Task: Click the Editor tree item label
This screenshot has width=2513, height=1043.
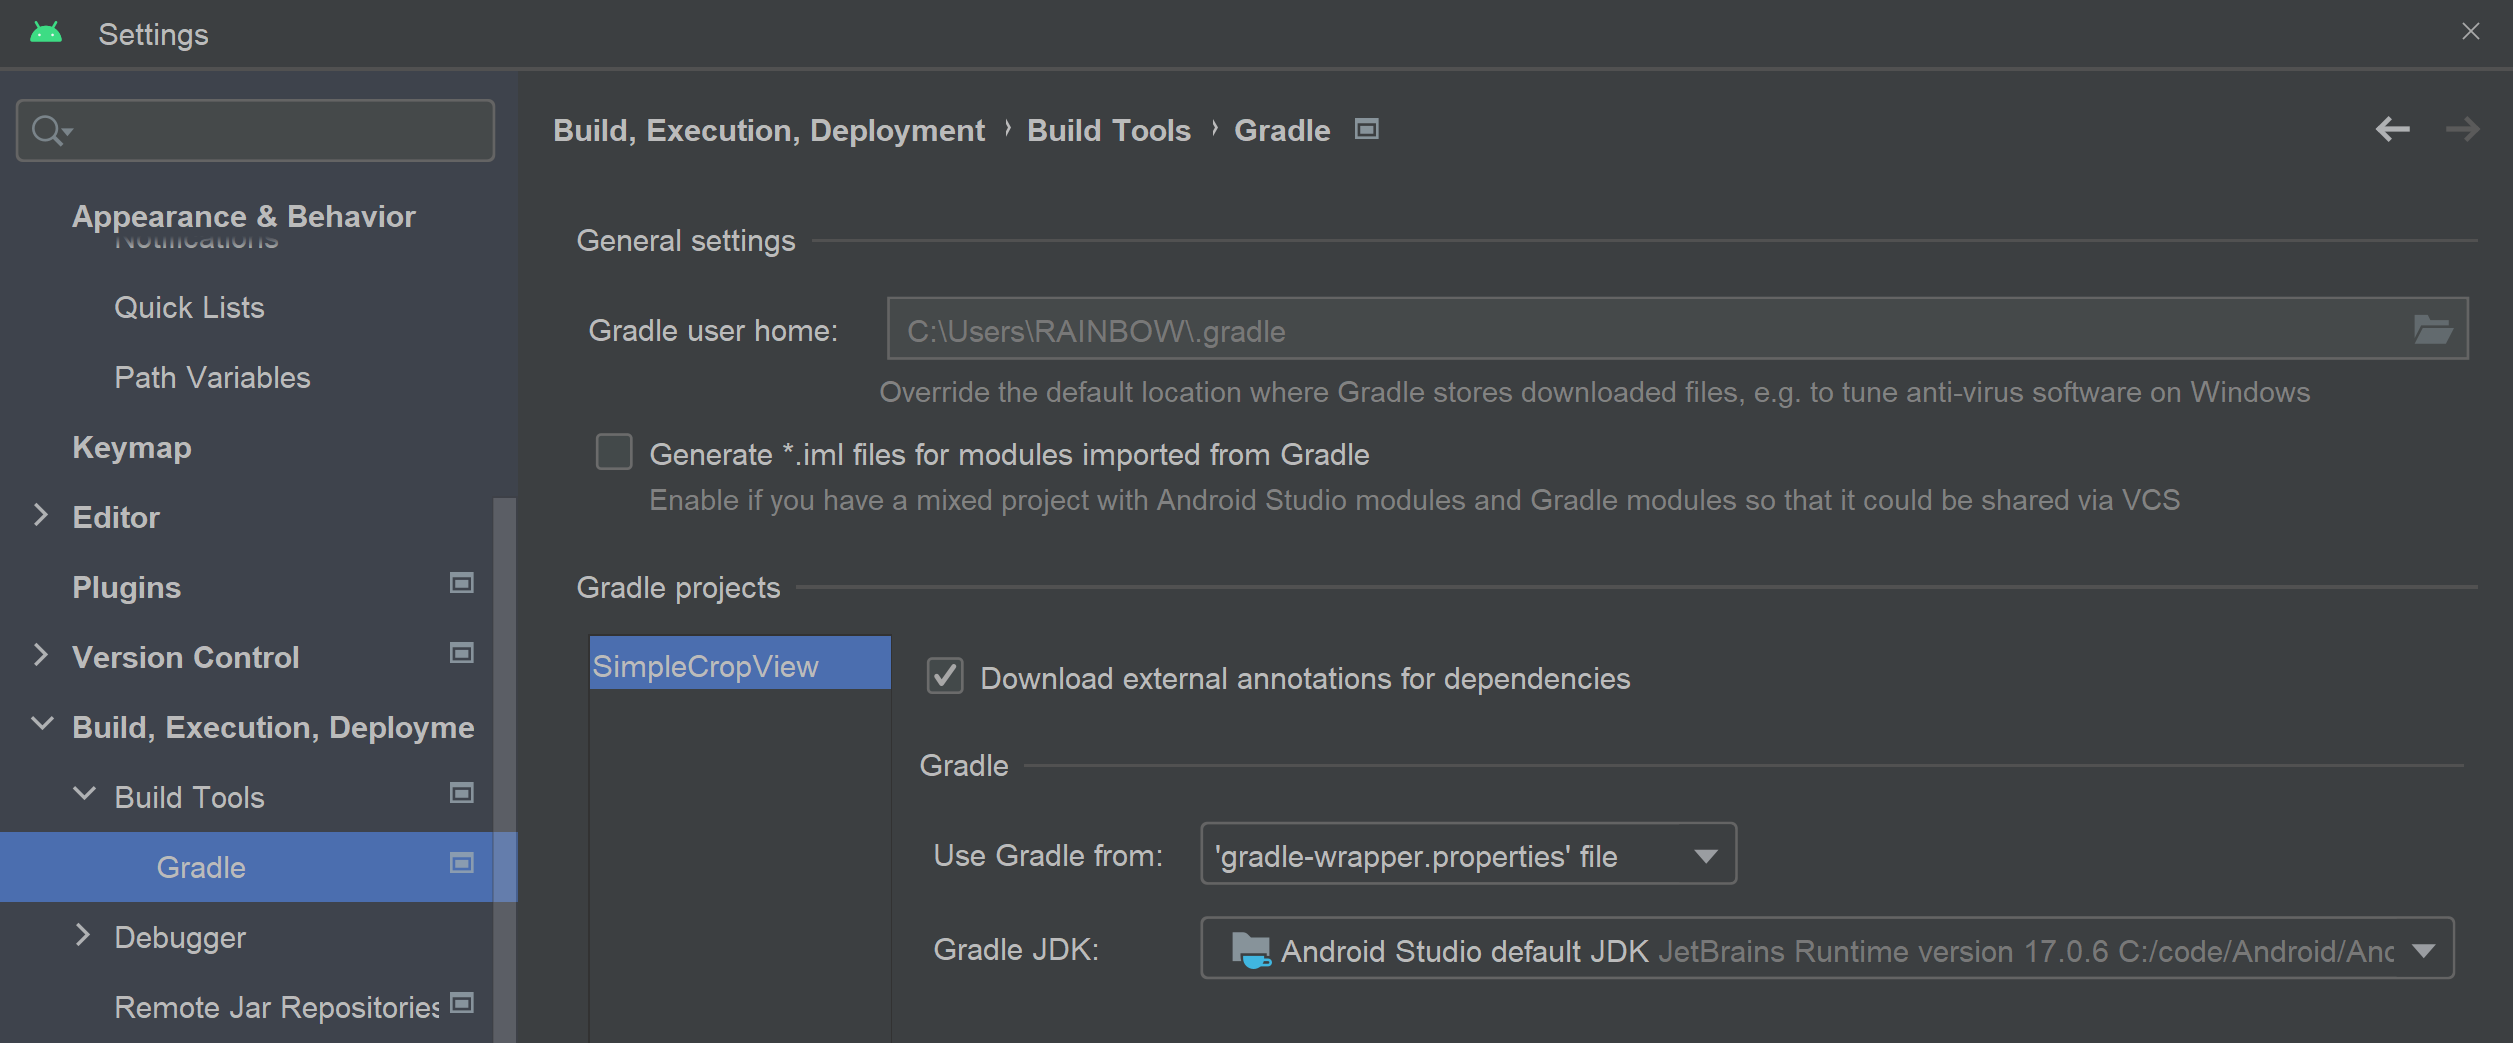Action: (116, 518)
